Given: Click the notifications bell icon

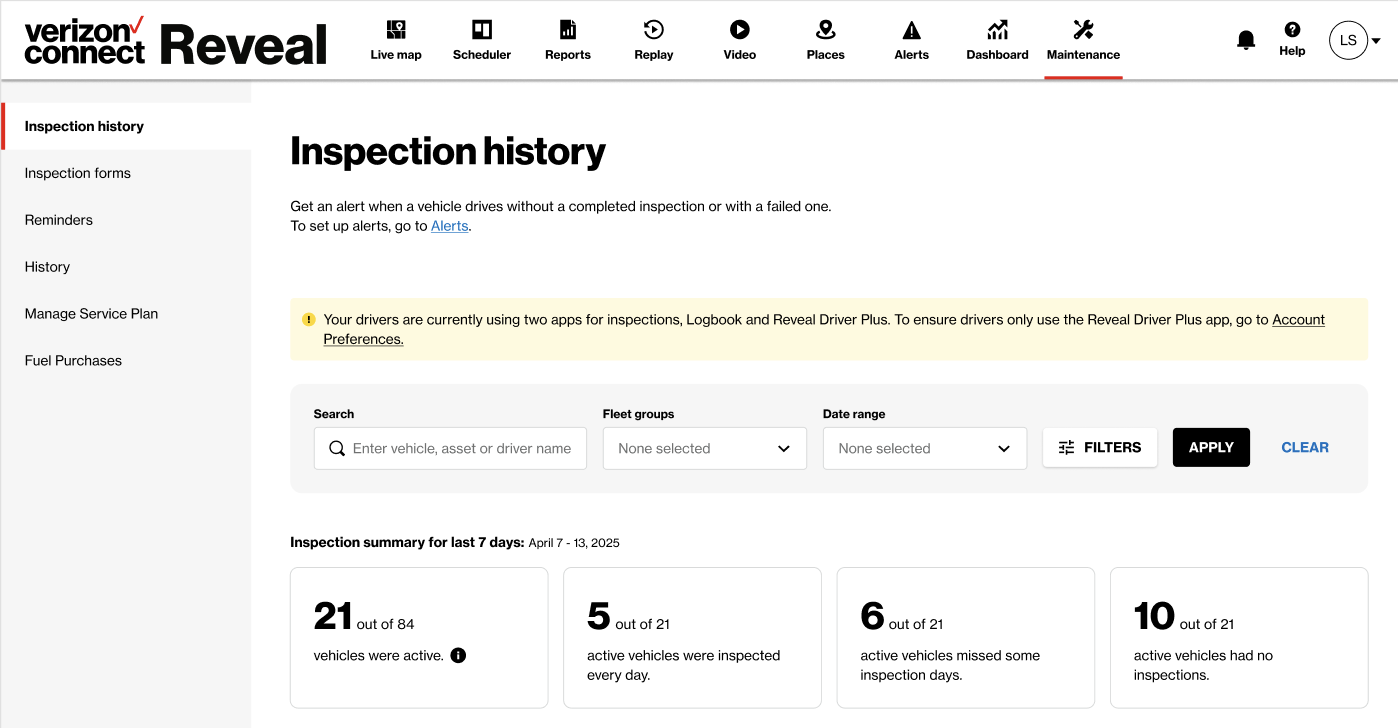Looking at the screenshot, I should 1246,40.
